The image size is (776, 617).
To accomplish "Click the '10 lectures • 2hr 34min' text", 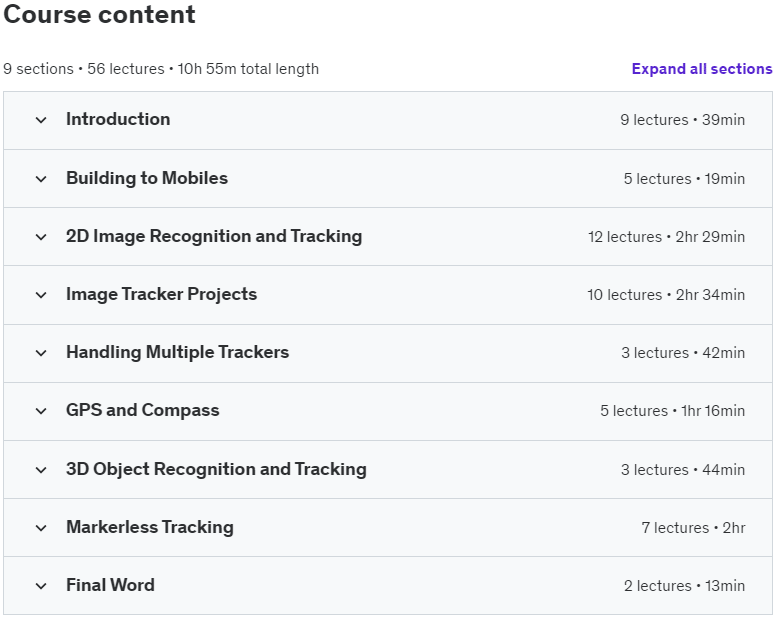I will (666, 295).
